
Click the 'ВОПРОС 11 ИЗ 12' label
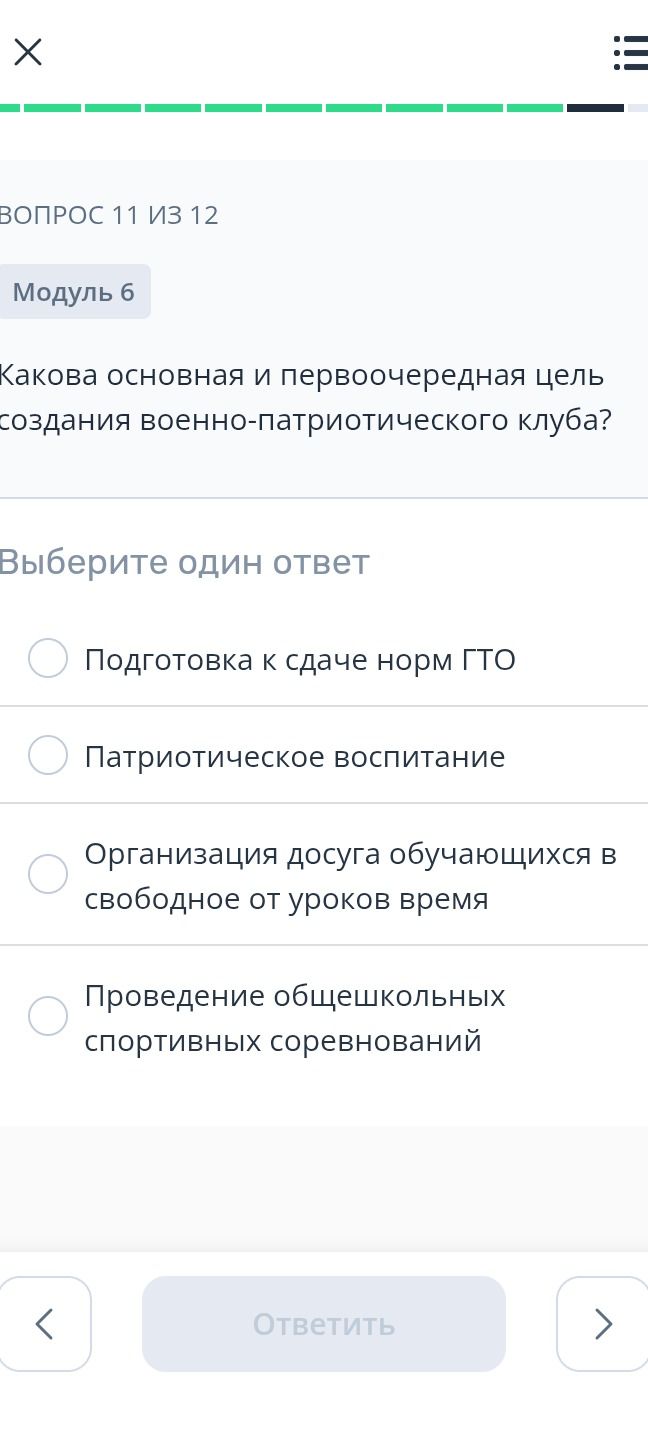(x=109, y=215)
